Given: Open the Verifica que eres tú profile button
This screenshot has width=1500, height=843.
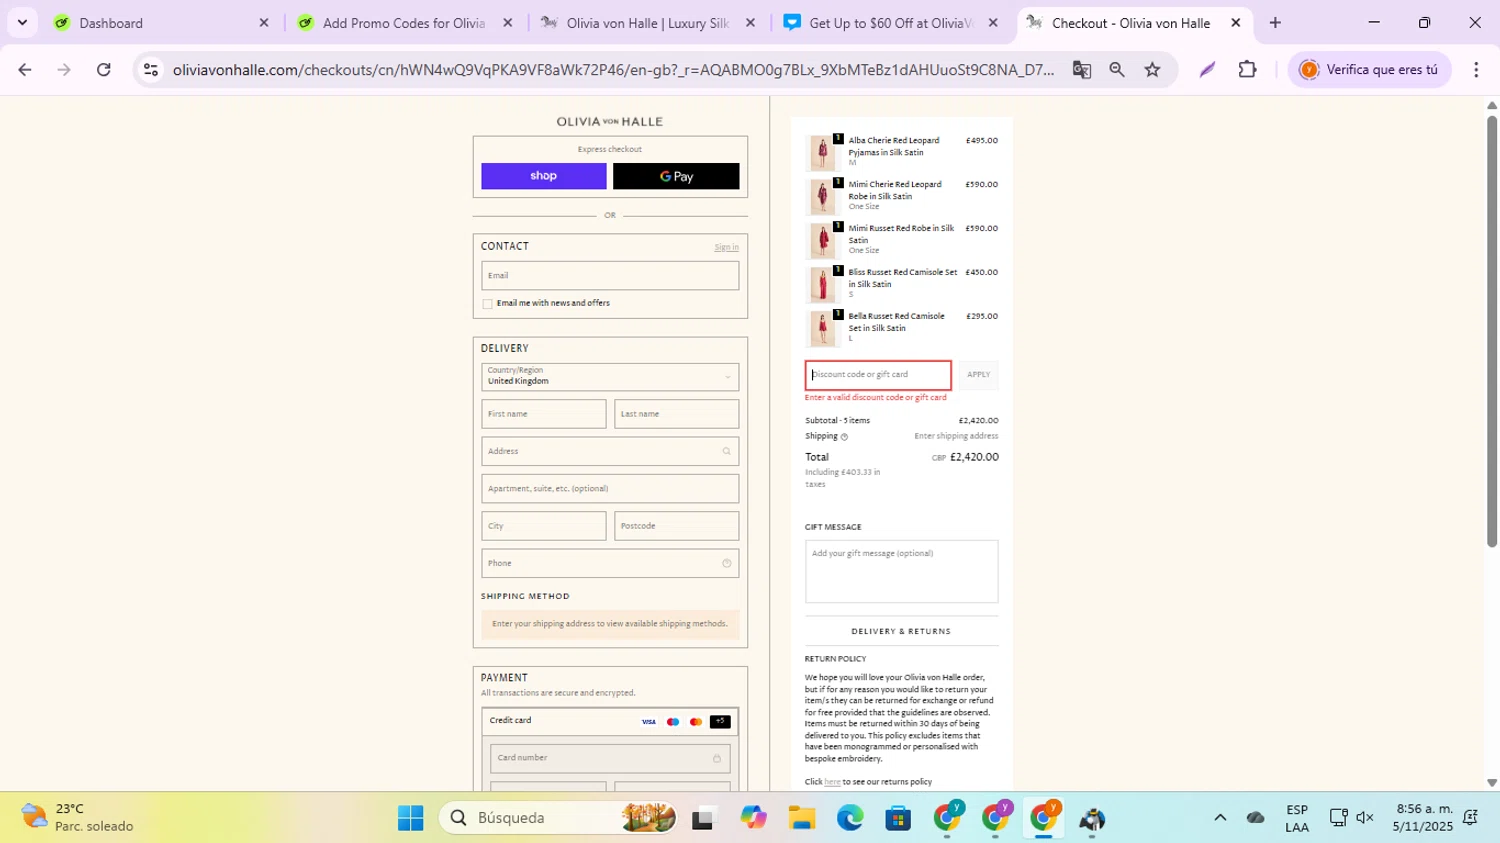Looking at the screenshot, I should pos(1369,70).
